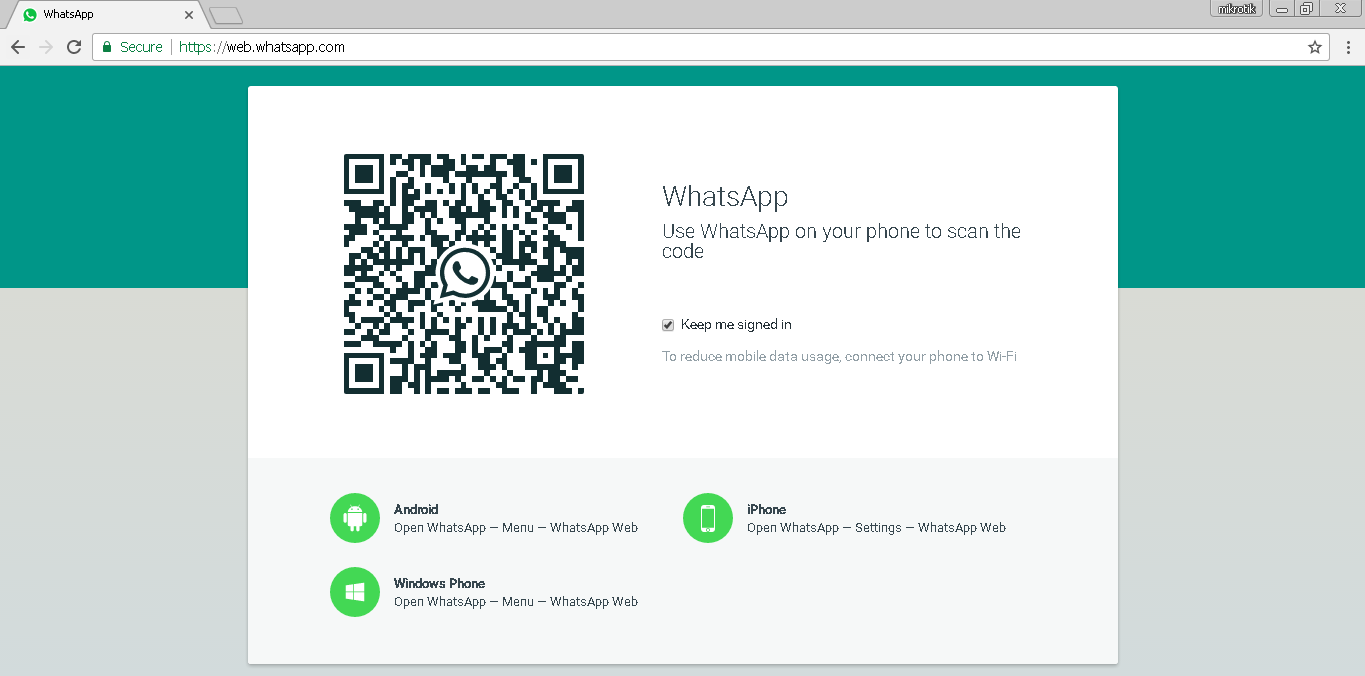Viewport: 1365px width, 676px height.
Task: Uncheck the Keep me signed in checkbox
Action: [668, 325]
